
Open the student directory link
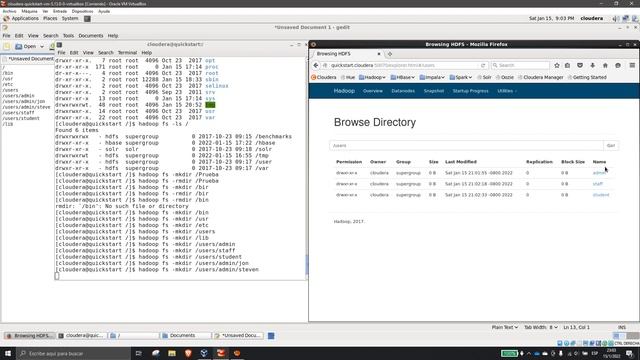click(x=601, y=195)
